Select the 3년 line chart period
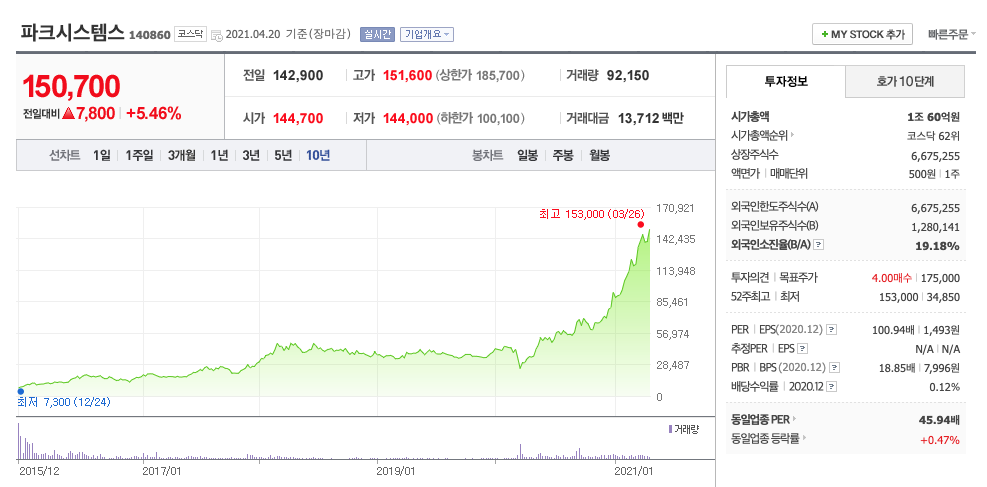The image size is (987, 487). 251,155
